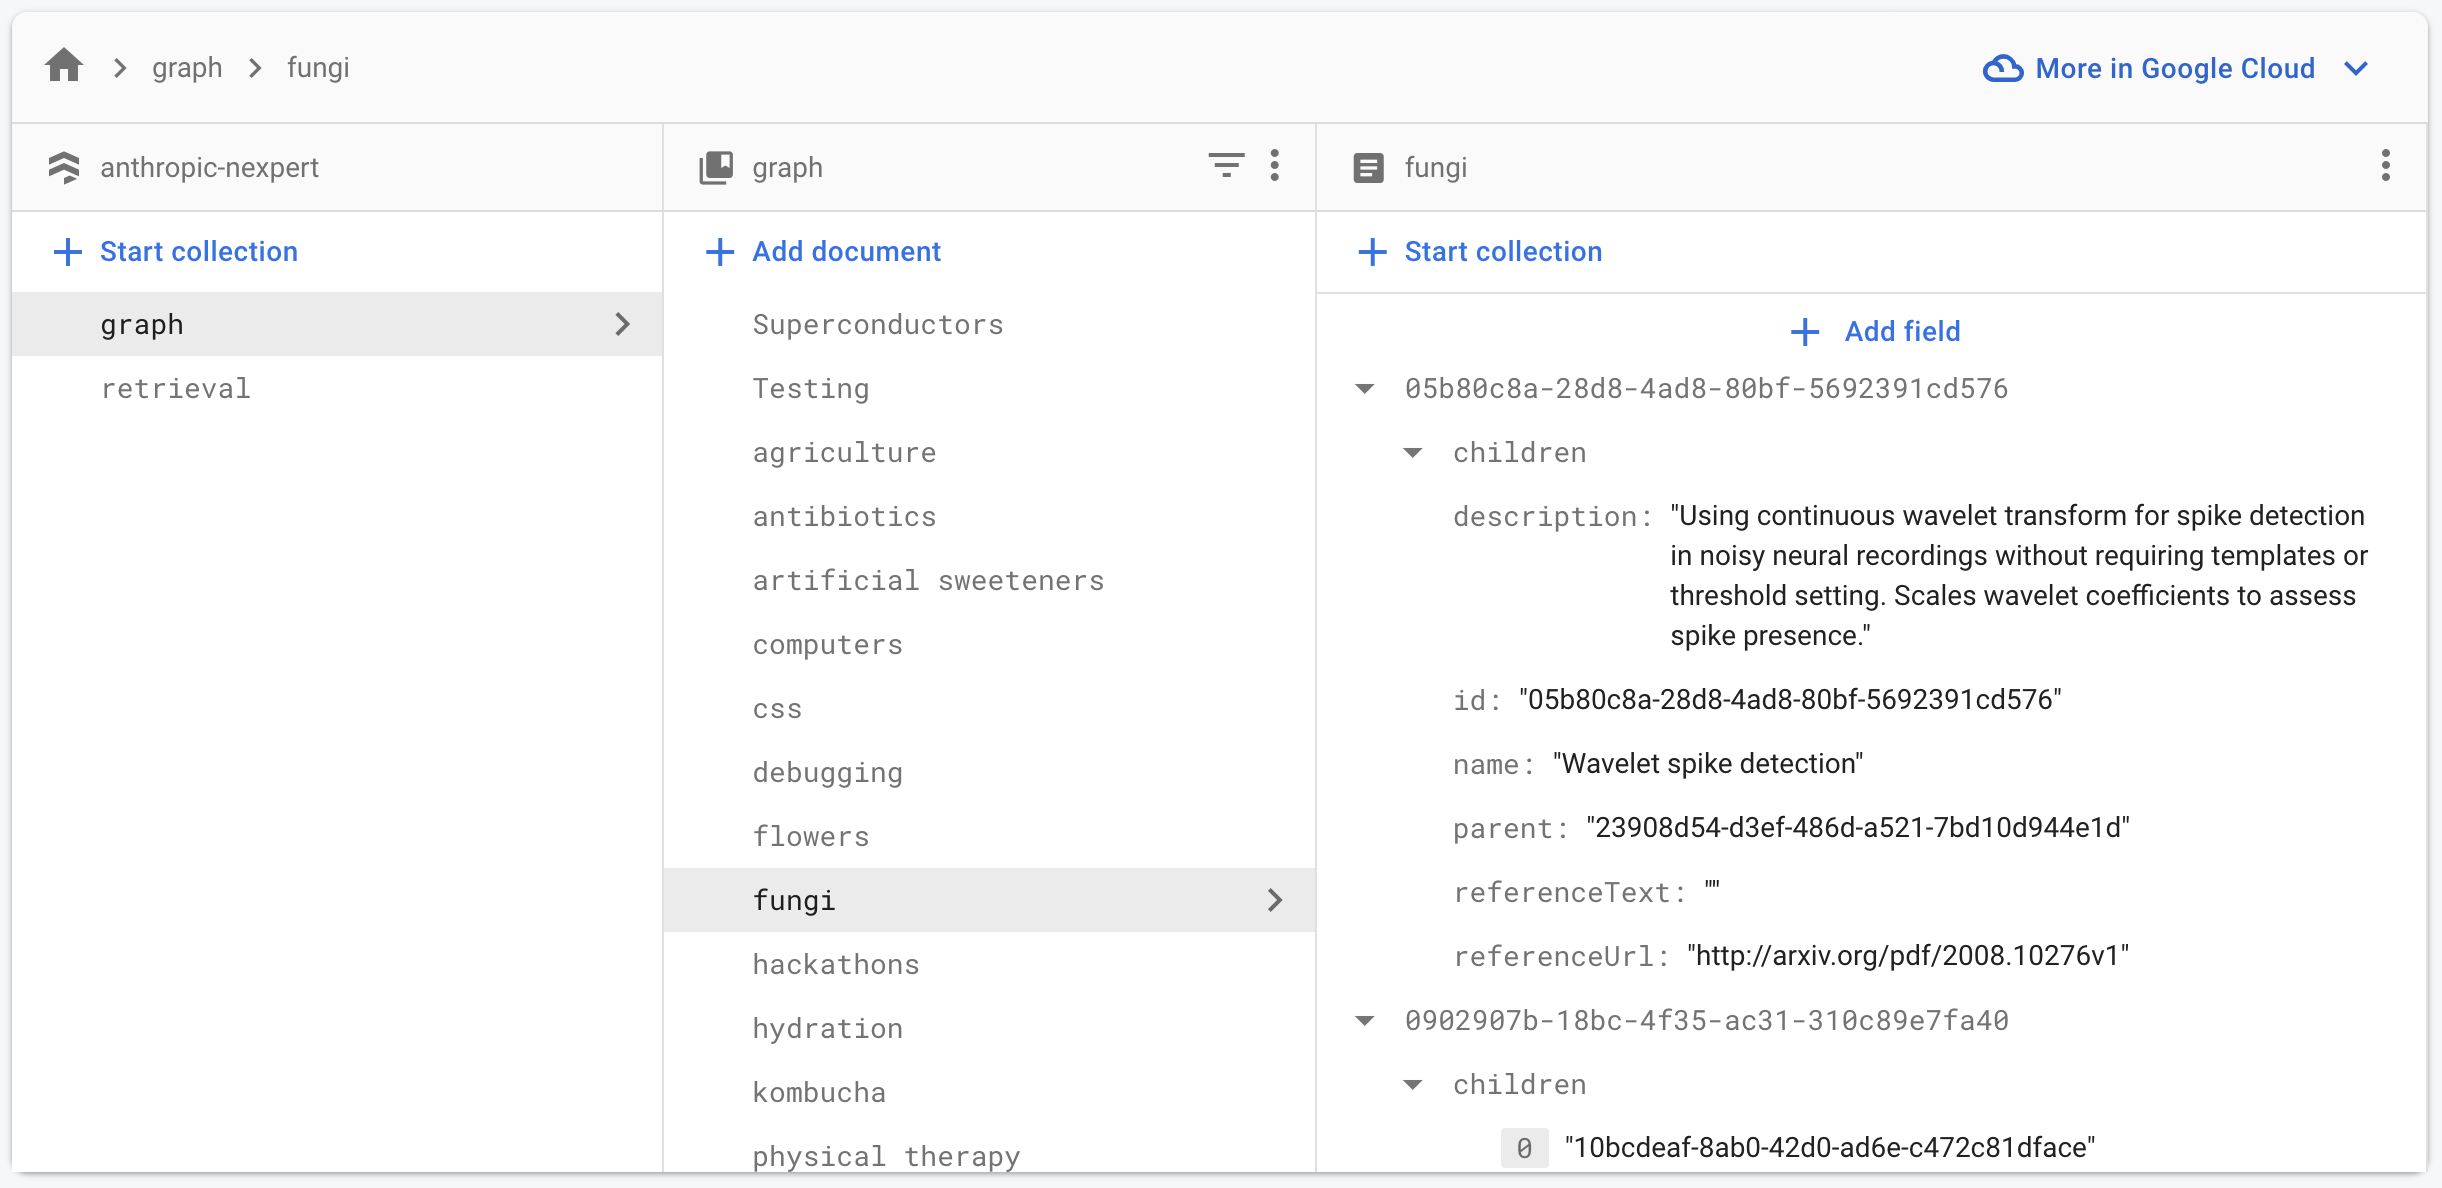2442x1188 pixels.
Task: Click Start collection under fungi document
Action: tap(1480, 251)
